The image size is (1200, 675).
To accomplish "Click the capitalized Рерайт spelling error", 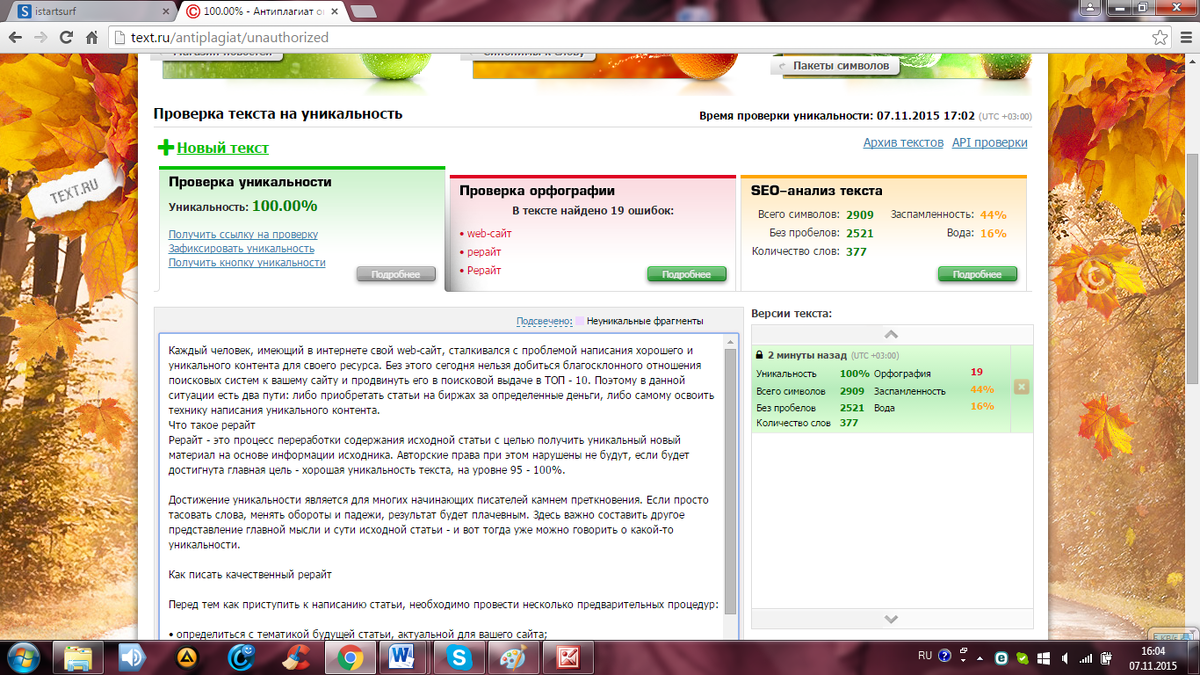I will [x=484, y=270].
